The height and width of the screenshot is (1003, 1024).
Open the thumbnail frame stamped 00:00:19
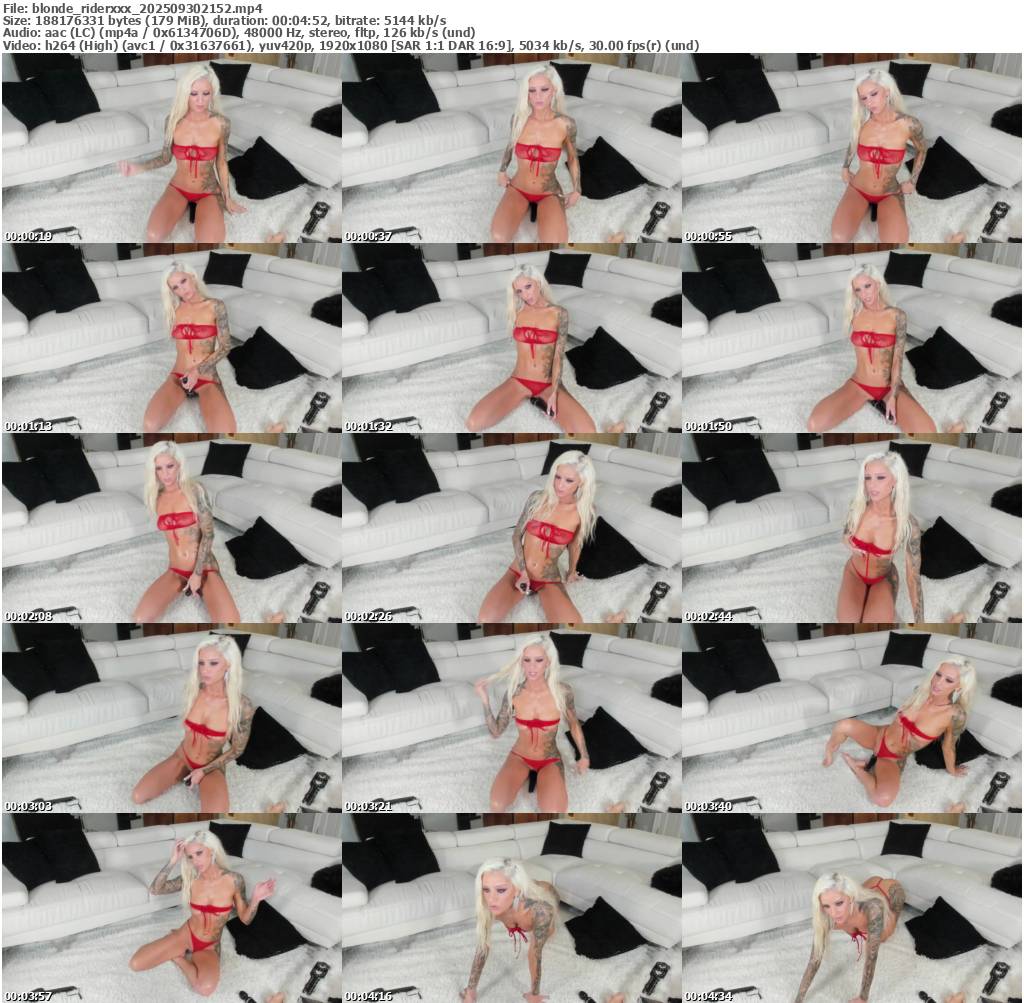(x=171, y=148)
